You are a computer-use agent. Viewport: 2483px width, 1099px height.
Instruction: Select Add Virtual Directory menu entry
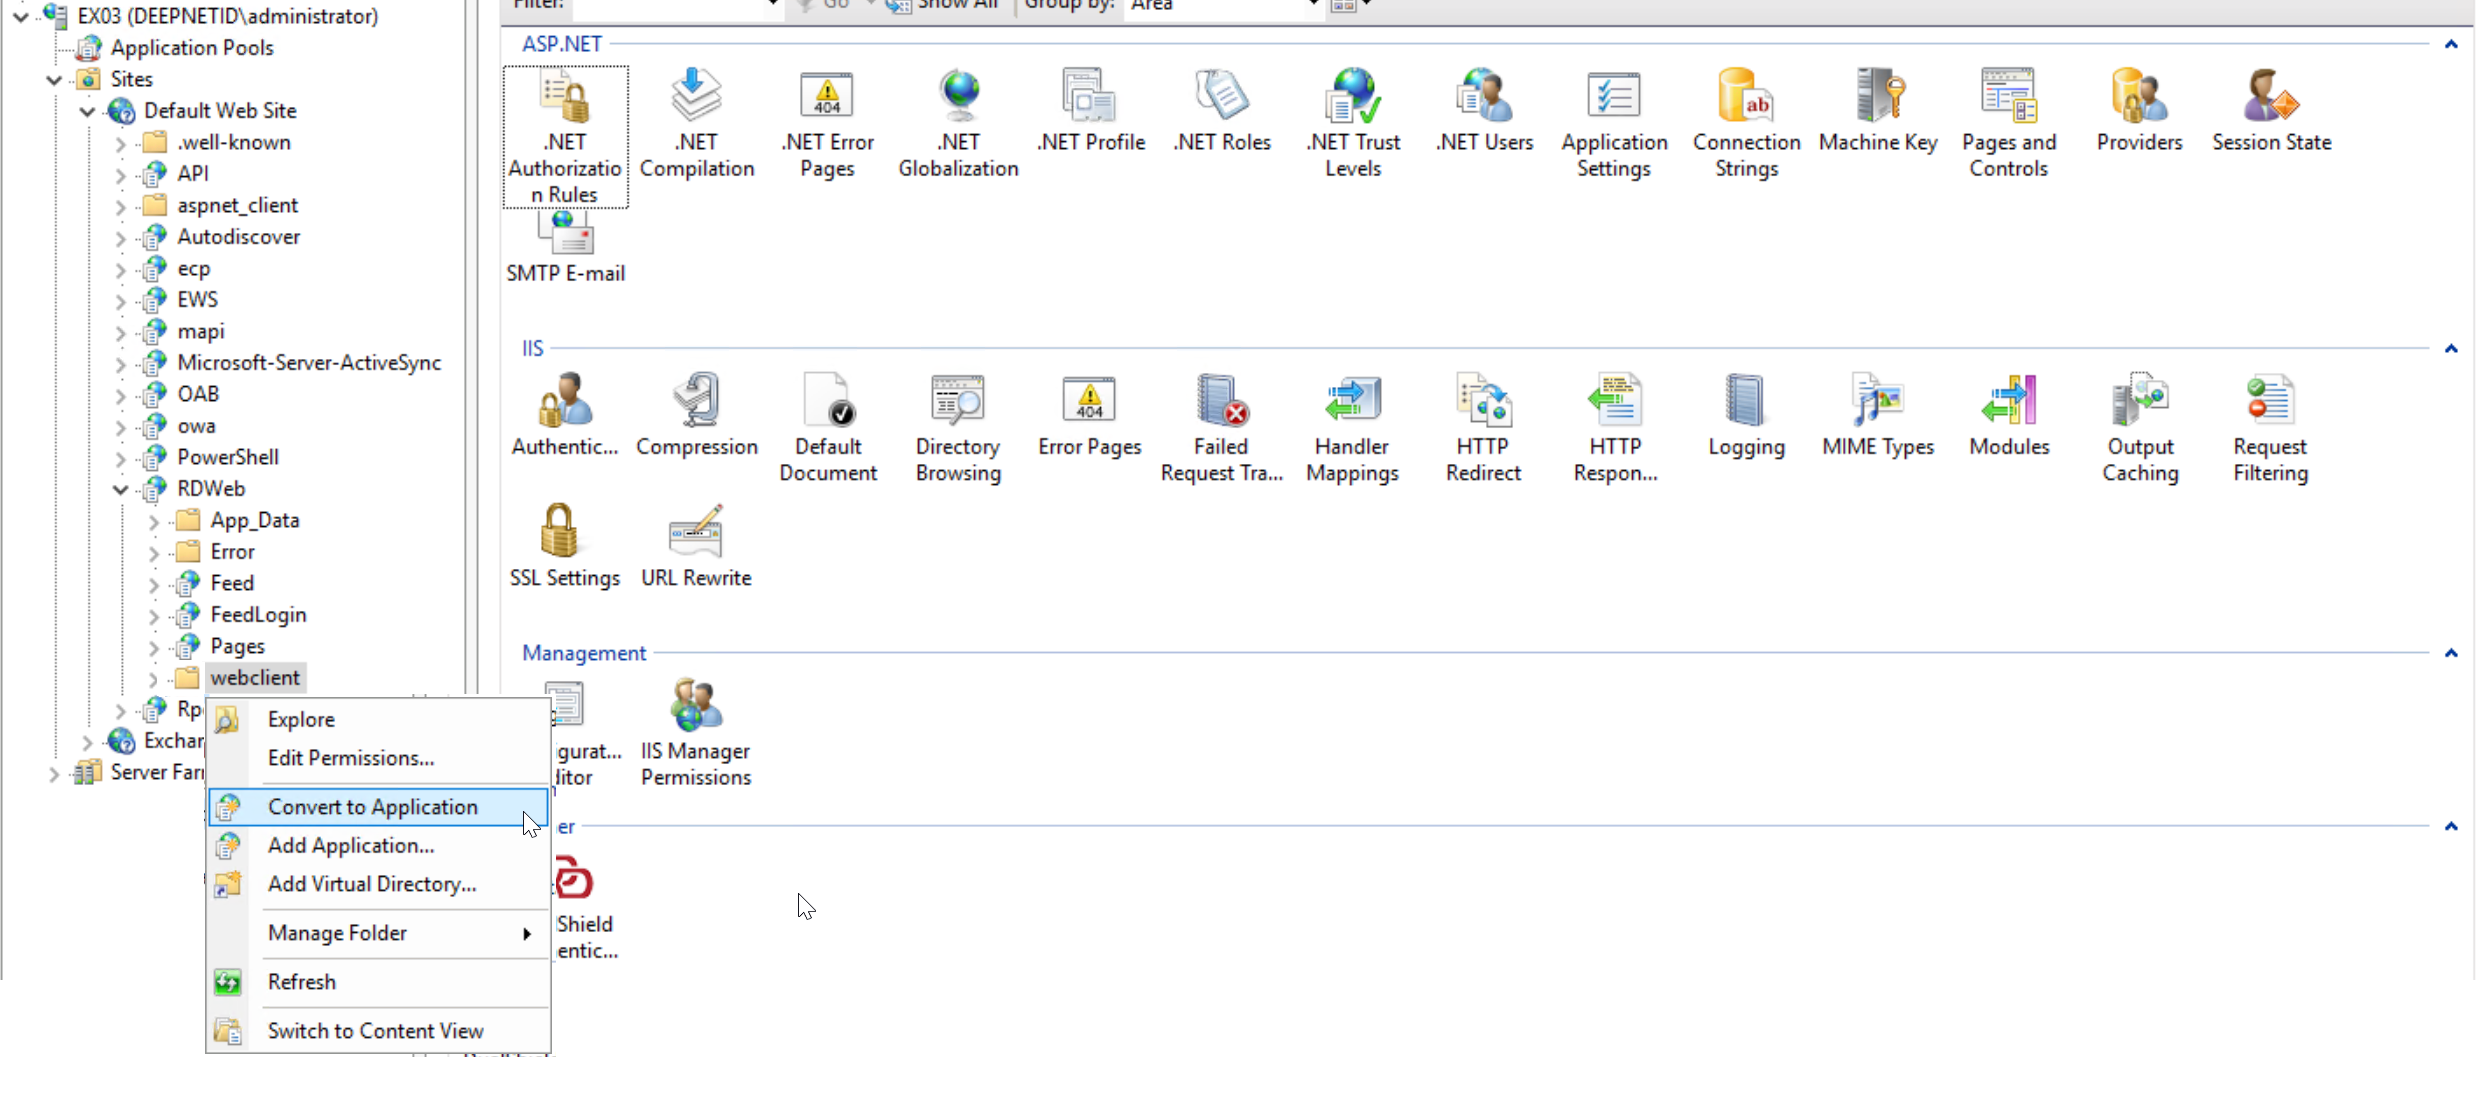point(371,884)
